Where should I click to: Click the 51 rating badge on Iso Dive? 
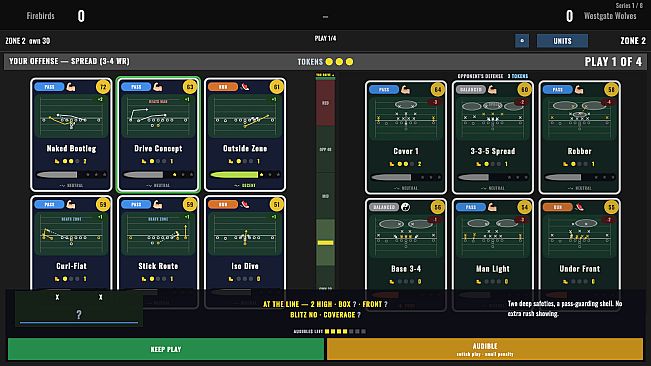click(277, 205)
